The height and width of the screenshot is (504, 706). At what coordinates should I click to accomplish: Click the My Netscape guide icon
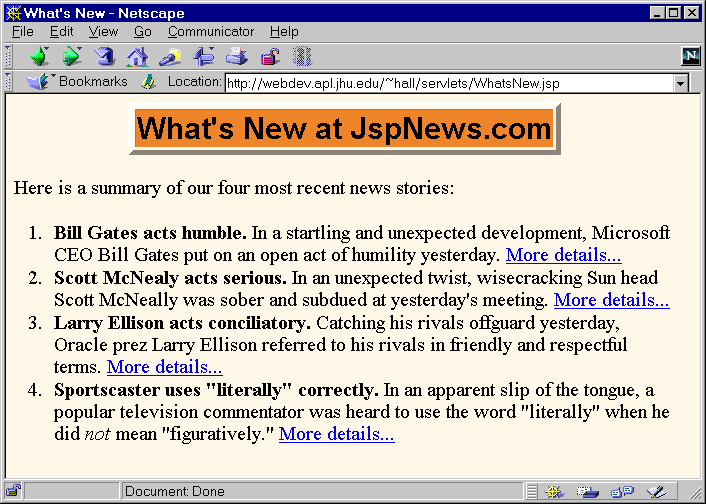click(x=204, y=56)
